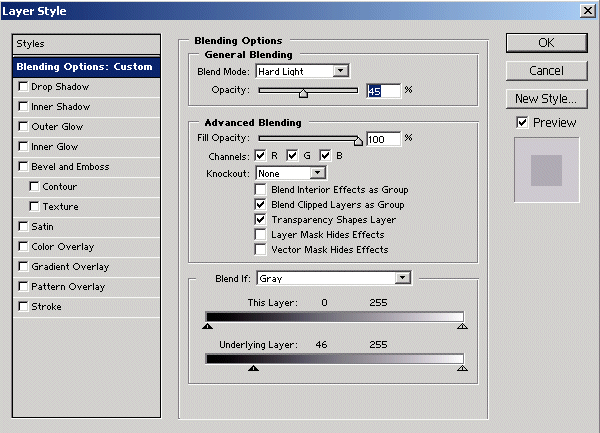Tick the Inner Glow checkbox
Screen dimensions: 600x433
tap(23, 147)
